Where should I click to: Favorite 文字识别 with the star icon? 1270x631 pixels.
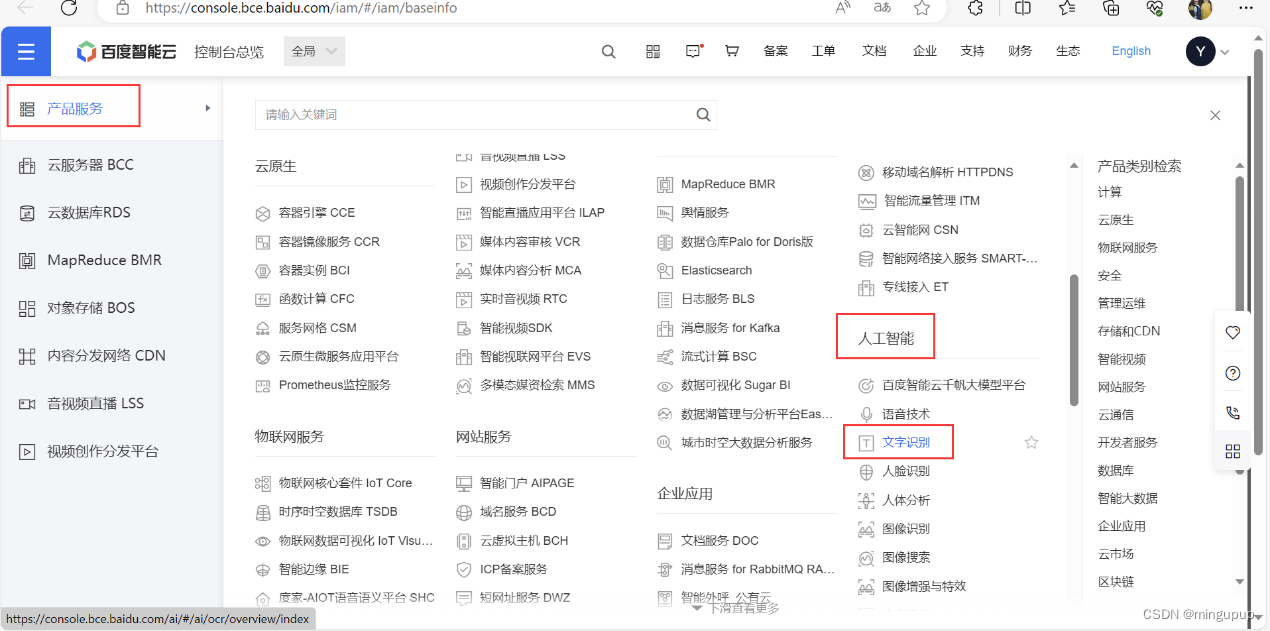pos(1031,442)
